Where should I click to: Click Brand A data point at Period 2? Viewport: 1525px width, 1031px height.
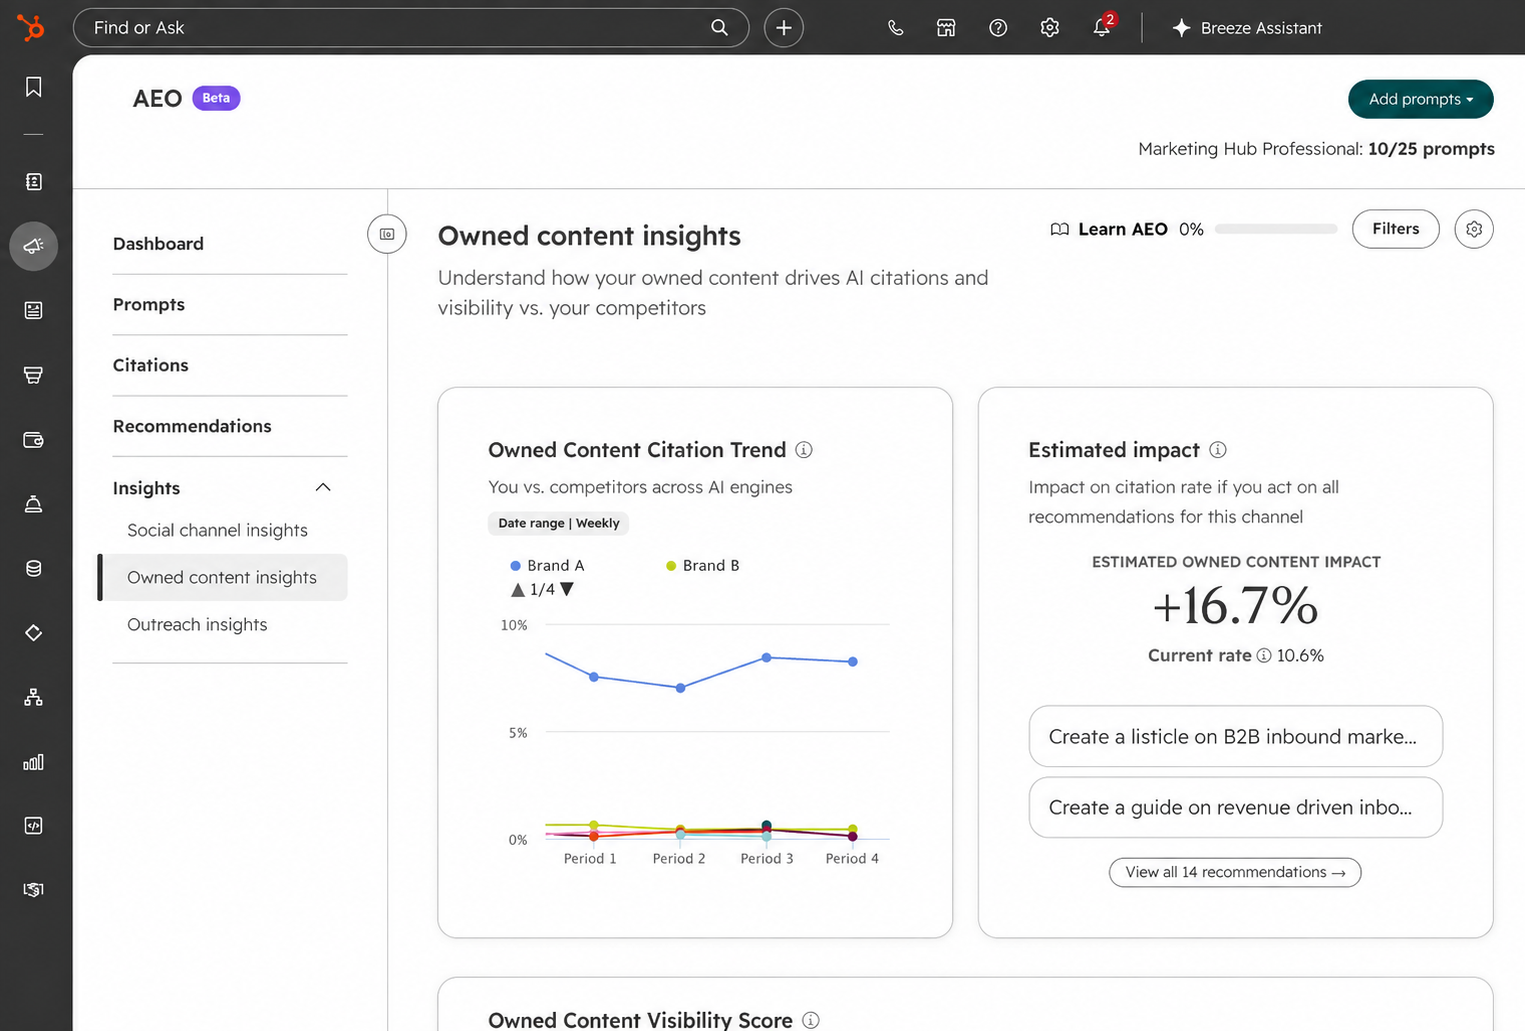(x=681, y=688)
